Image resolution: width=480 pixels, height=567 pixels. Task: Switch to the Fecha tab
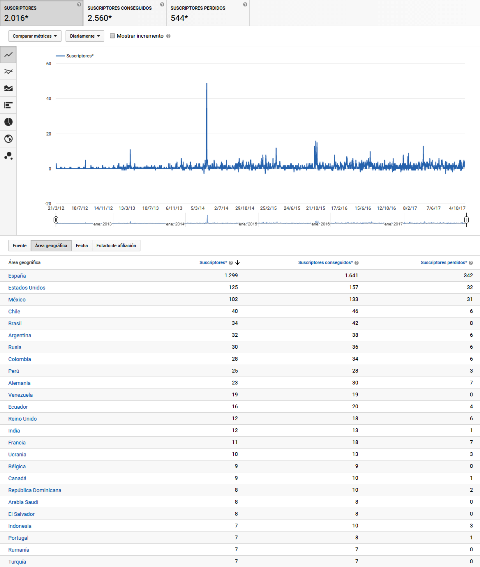82,246
